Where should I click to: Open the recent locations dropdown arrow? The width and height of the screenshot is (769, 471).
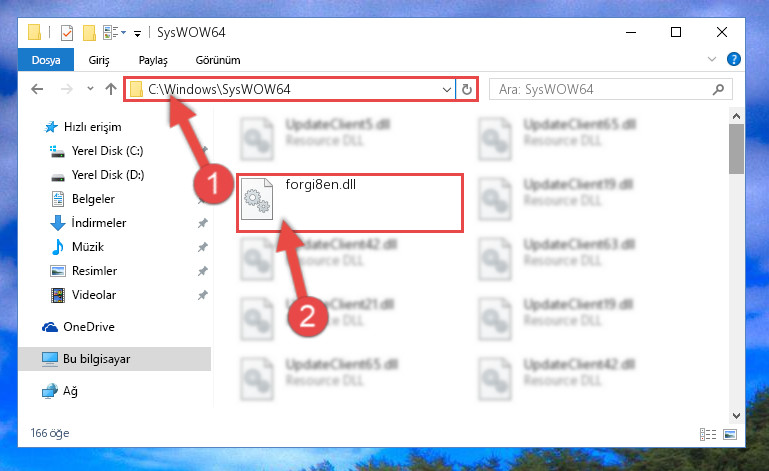click(90, 89)
